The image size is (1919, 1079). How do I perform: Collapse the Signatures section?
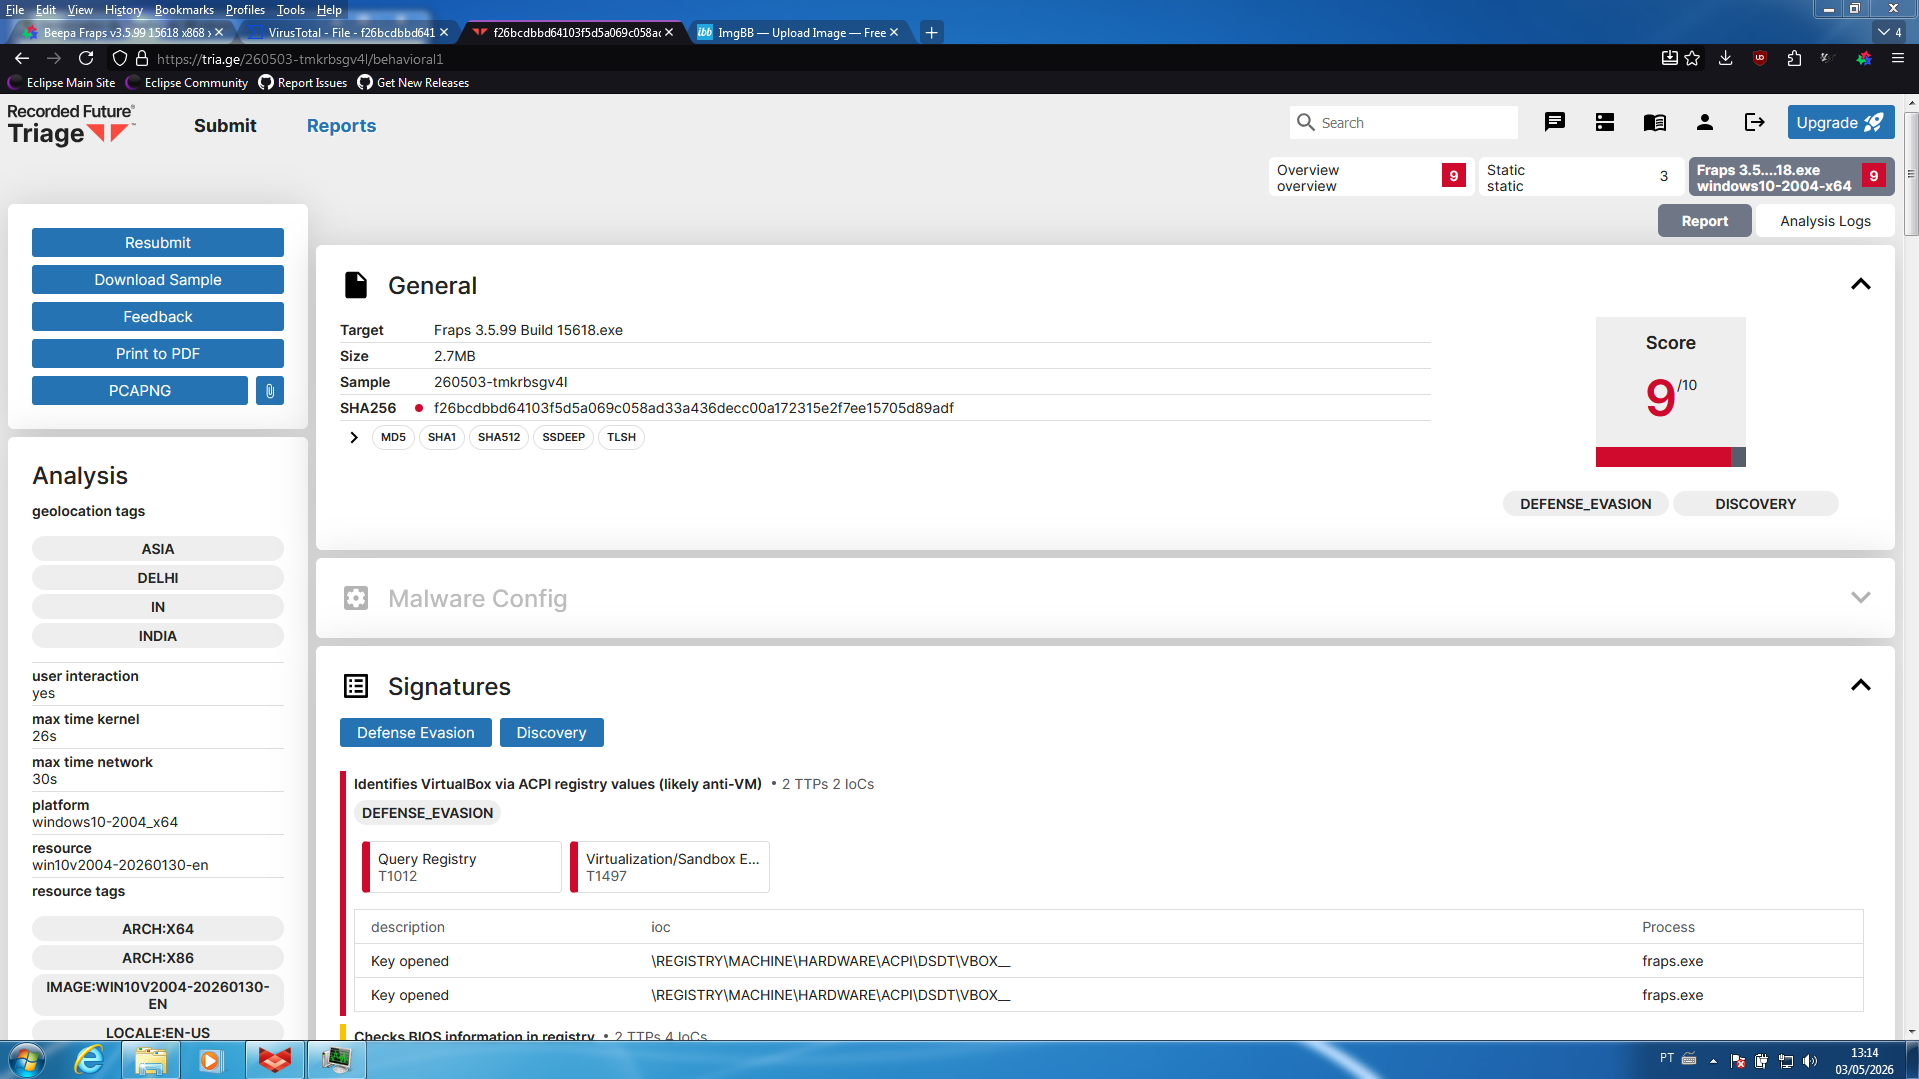[x=1860, y=686]
